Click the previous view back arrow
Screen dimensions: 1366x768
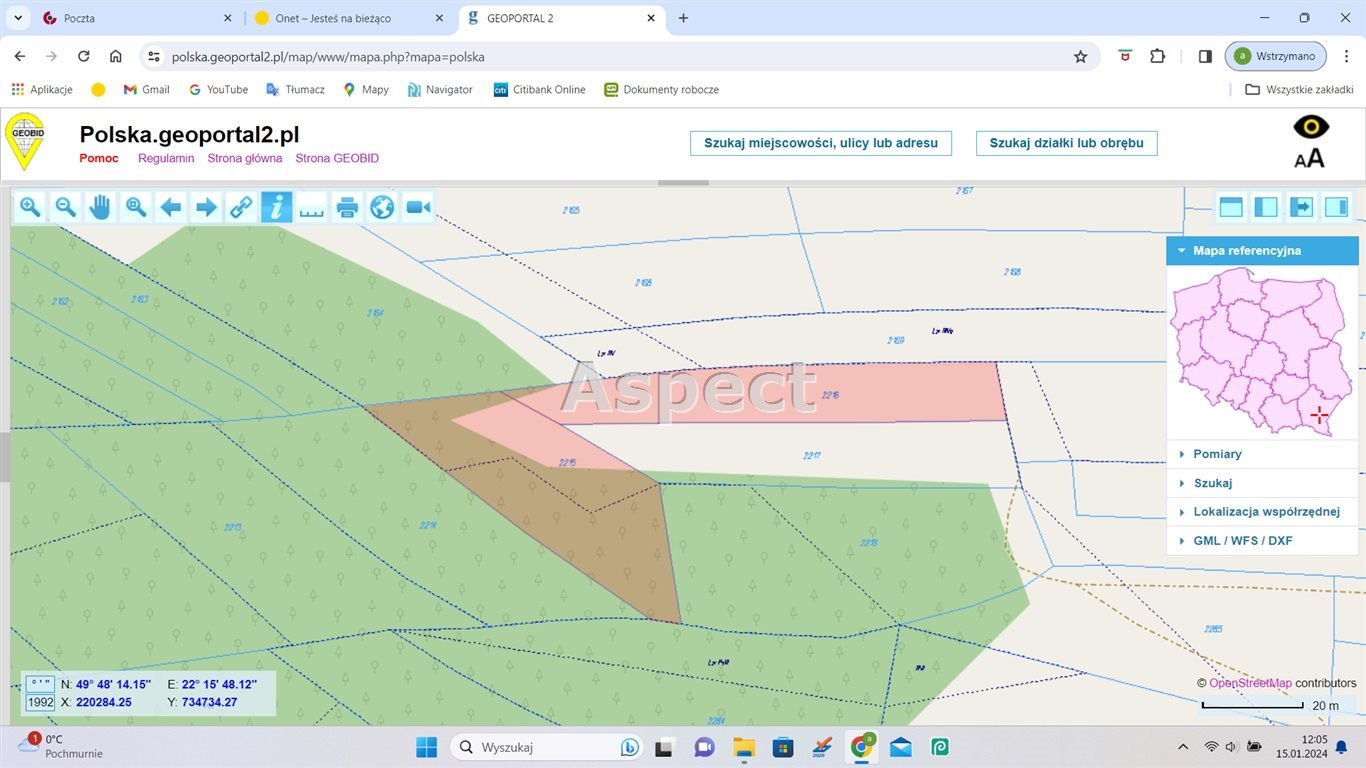[x=170, y=207]
